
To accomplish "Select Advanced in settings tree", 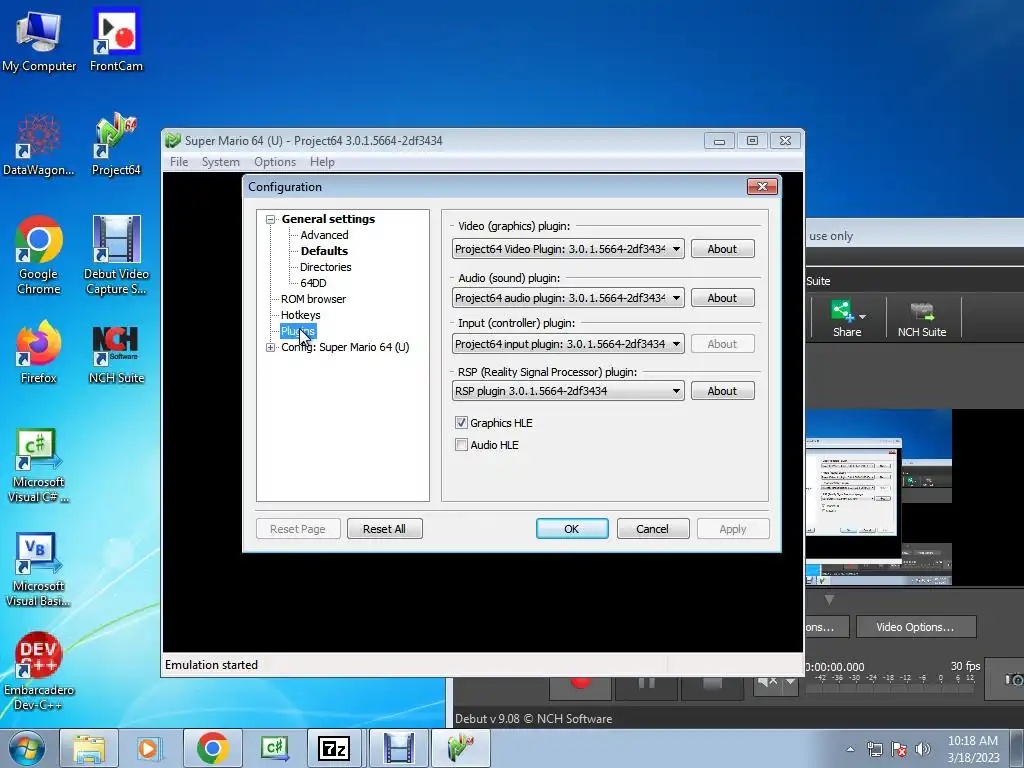I will (325, 235).
